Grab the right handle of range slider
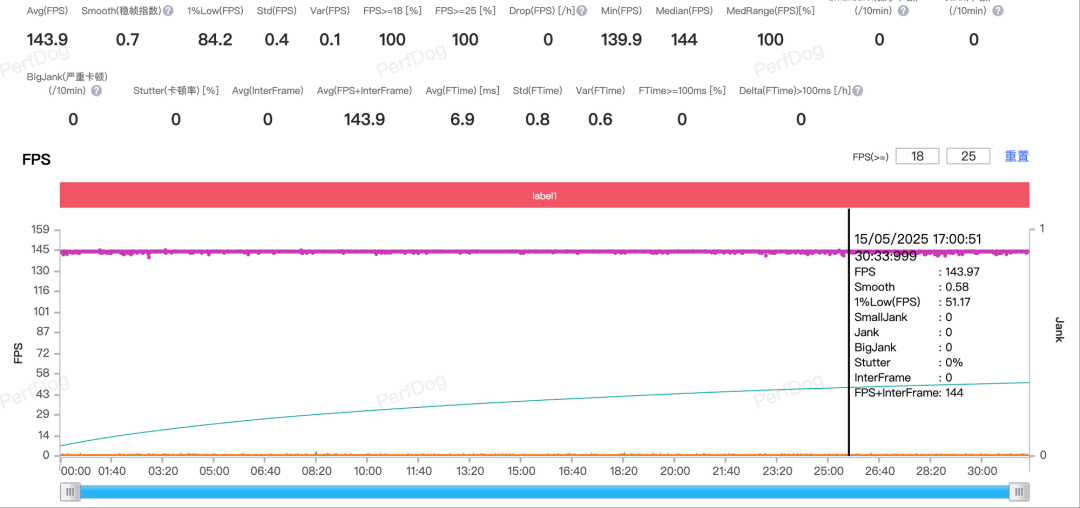The width and height of the screenshot is (1080, 508). click(1019, 491)
